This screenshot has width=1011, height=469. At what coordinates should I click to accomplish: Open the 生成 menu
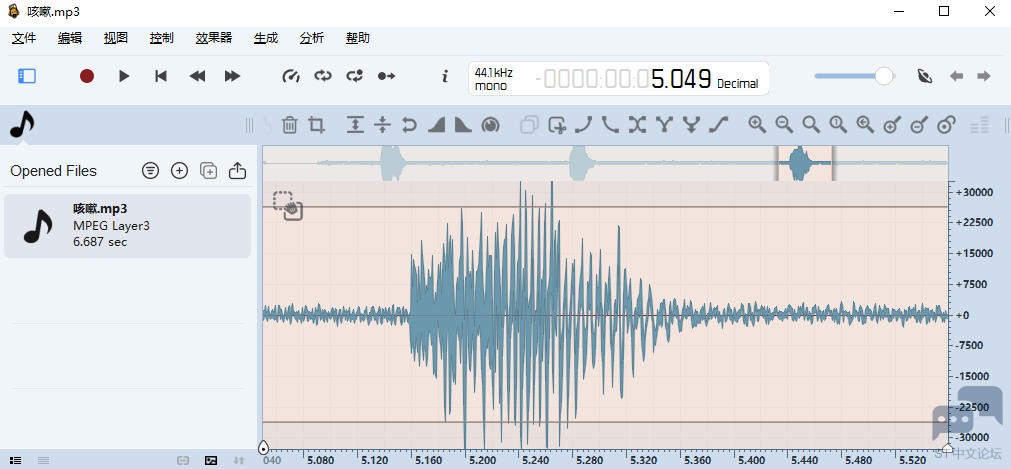(266, 38)
